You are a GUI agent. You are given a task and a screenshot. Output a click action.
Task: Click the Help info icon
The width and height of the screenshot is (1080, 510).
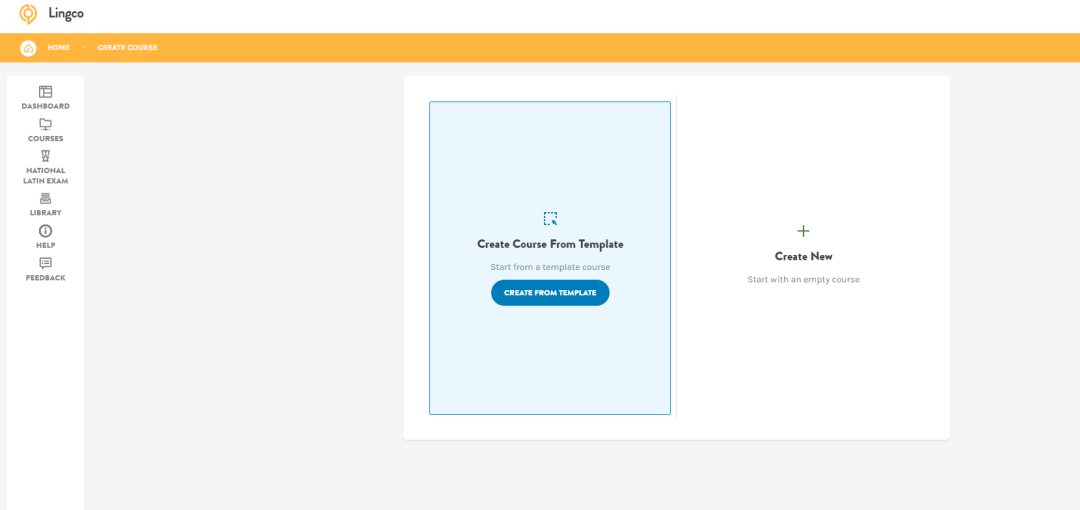(x=45, y=231)
